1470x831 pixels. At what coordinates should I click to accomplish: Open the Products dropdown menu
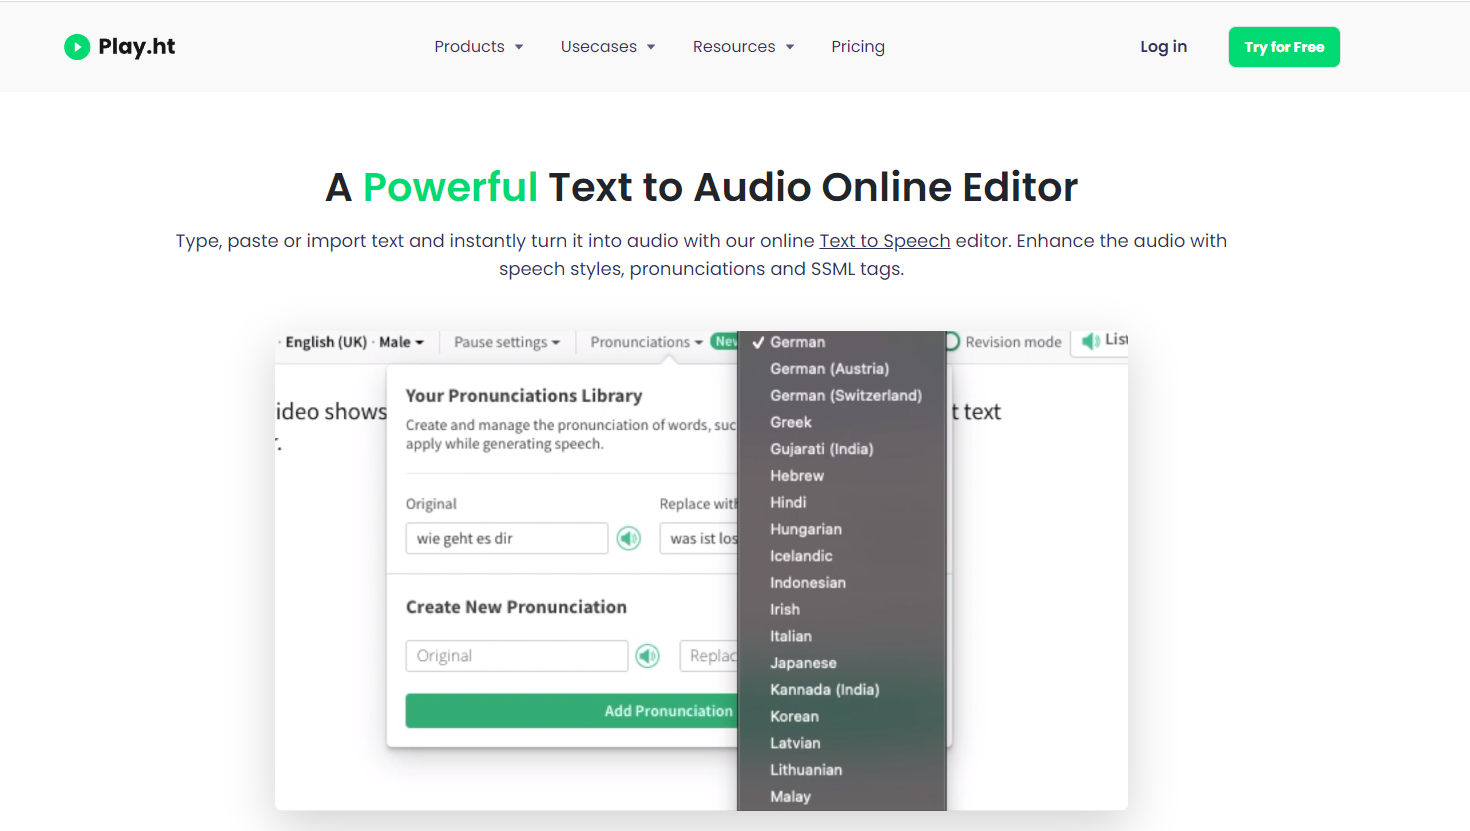(x=479, y=47)
